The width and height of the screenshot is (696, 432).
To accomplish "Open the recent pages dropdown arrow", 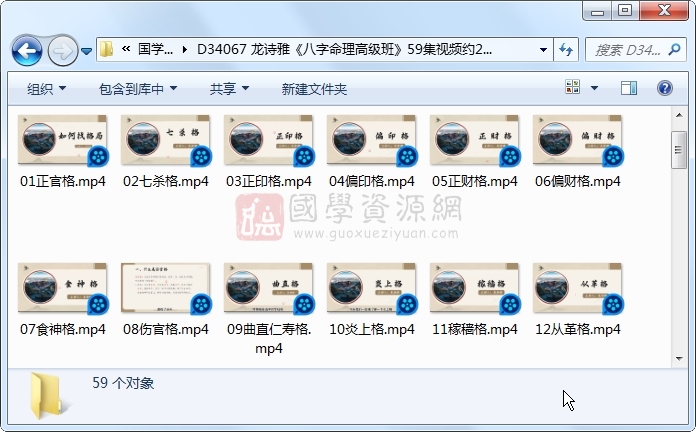I will pos(87,52).
